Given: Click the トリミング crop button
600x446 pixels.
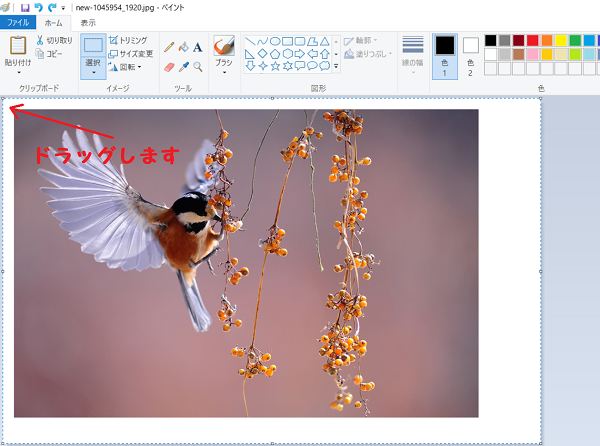Looking at the screenshot, I should click(x=128, y=40).
